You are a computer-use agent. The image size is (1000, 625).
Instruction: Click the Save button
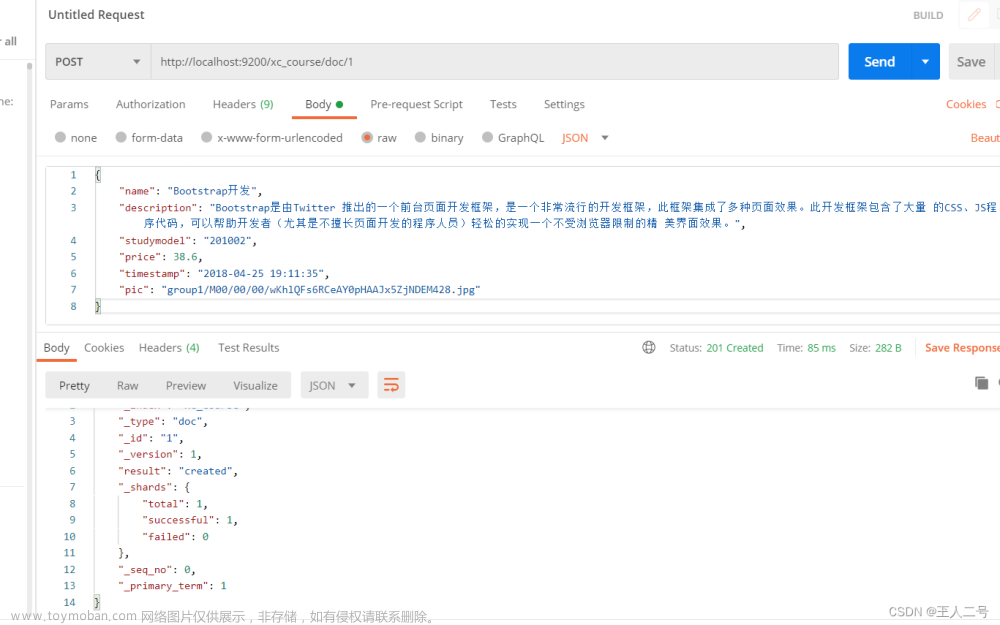tap(971, 62)
